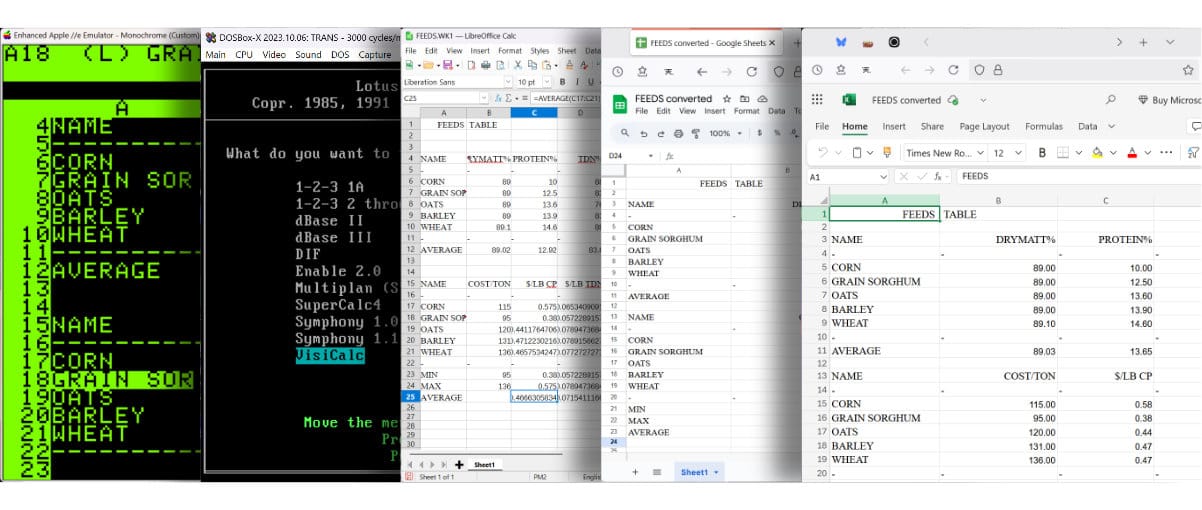The image size is (1202, 510).
Task: Click the Bold icon in LibreOffice Calc
Action: 563,82
